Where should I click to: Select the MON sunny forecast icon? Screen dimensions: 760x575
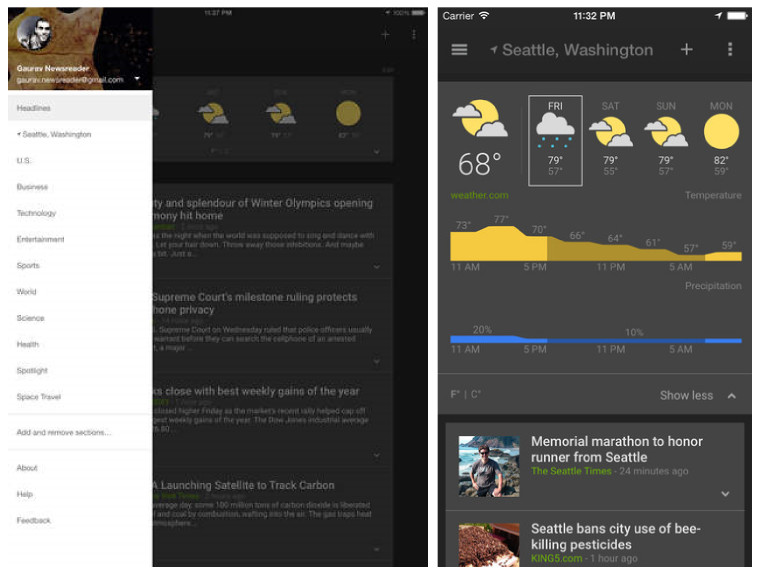point(721,131)
